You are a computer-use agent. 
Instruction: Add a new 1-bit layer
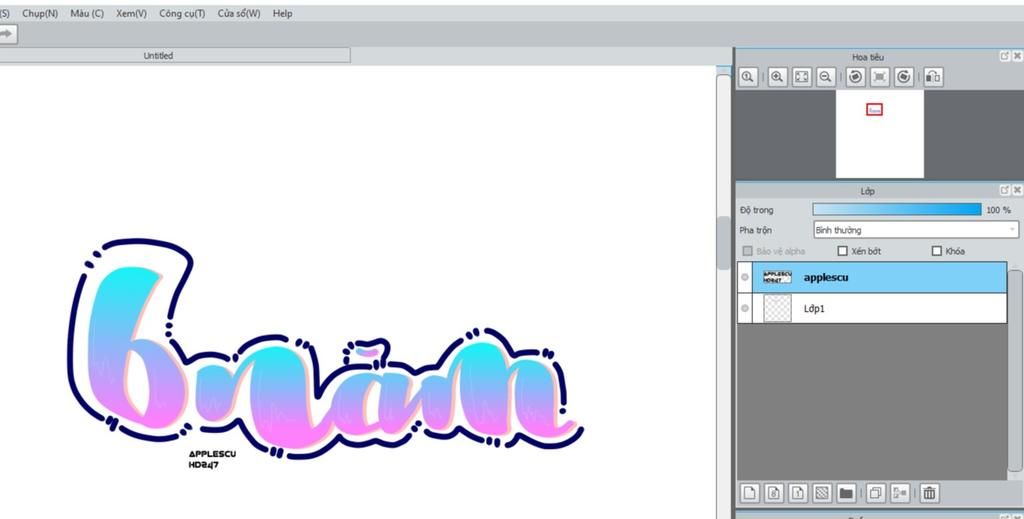point(797,493)
